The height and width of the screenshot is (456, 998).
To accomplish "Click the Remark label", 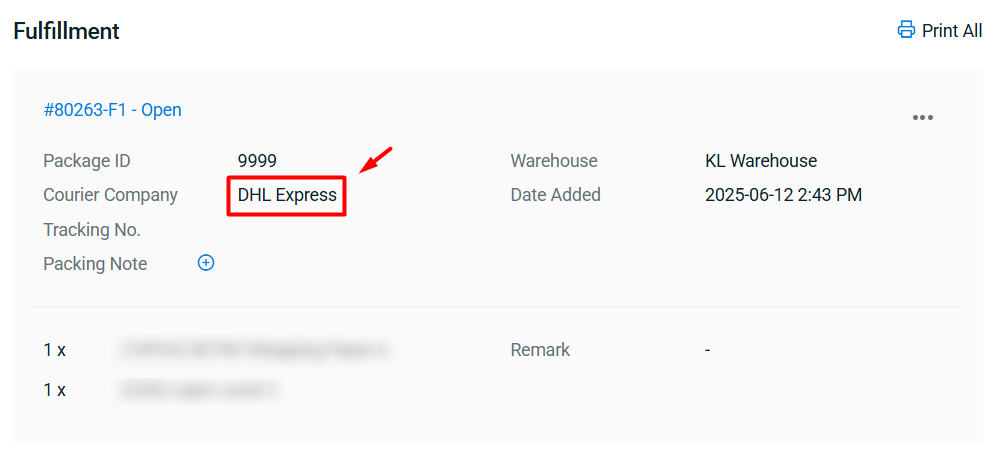I will point(540,350).
